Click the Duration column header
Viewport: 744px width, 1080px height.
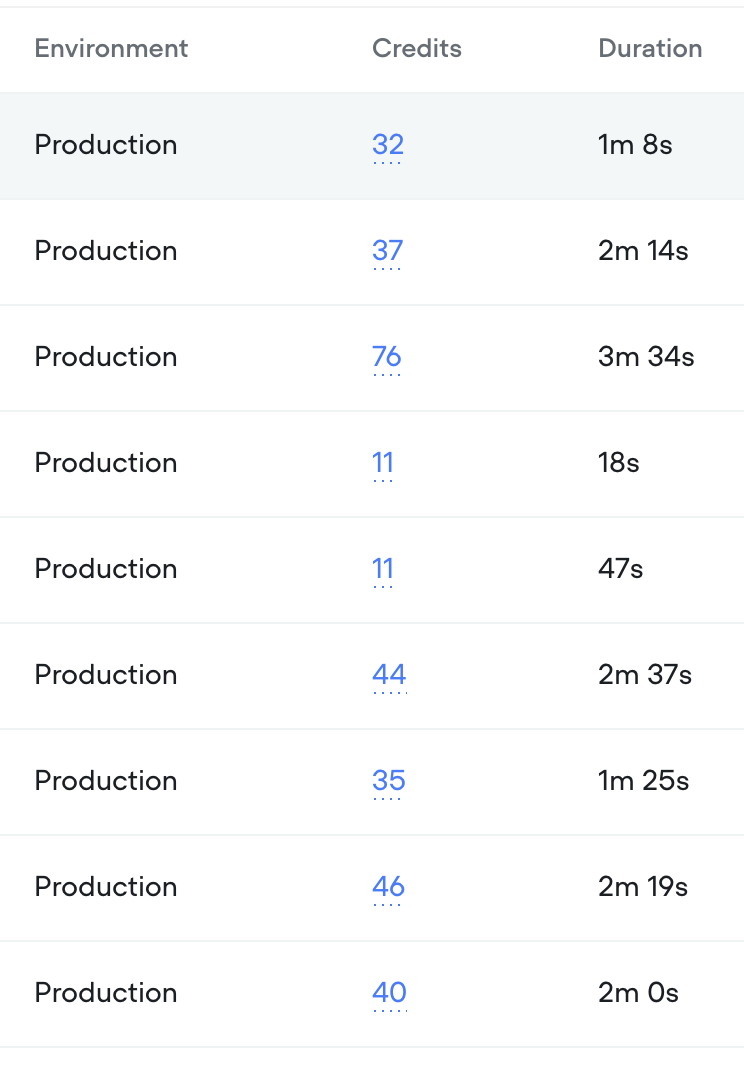point(650,48)
